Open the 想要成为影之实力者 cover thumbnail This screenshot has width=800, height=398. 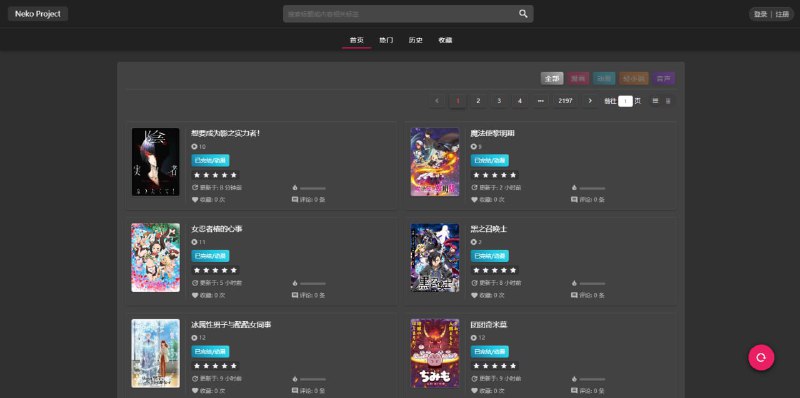click(x=156, y=162)
